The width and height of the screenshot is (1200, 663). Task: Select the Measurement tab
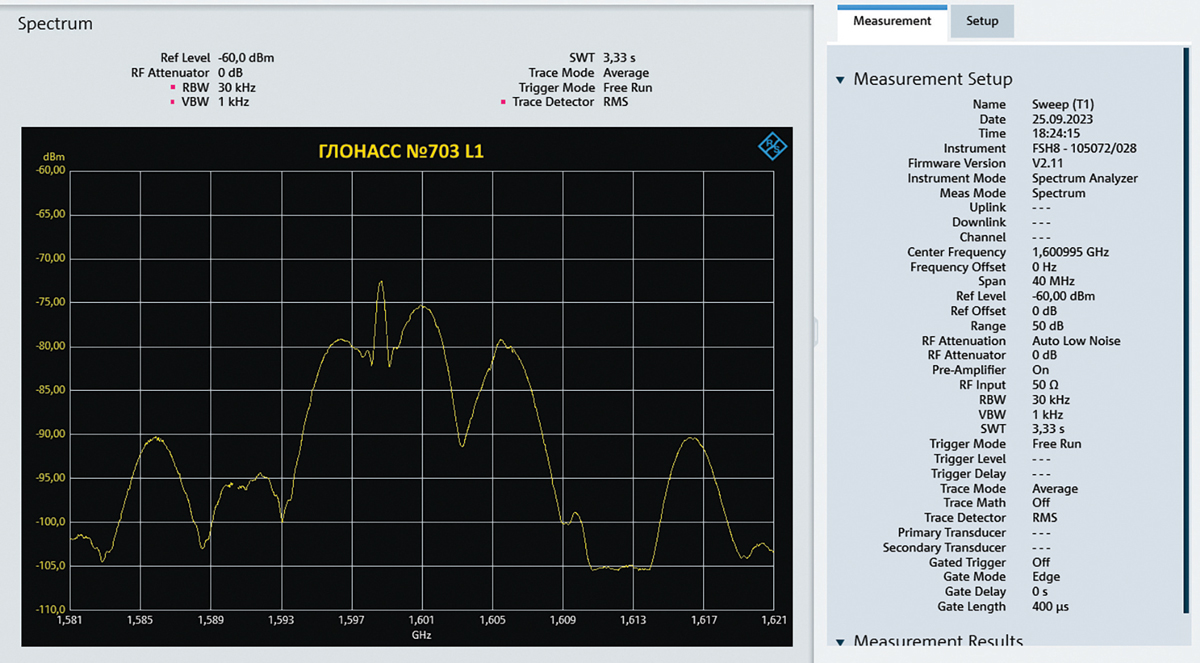[x=890, y=20]
